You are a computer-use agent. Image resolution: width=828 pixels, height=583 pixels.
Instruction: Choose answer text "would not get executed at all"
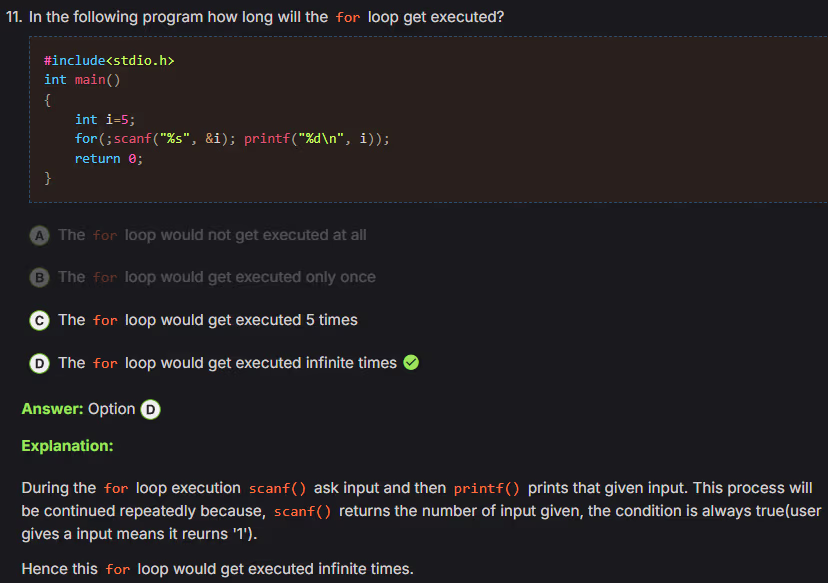pos(245,235)
